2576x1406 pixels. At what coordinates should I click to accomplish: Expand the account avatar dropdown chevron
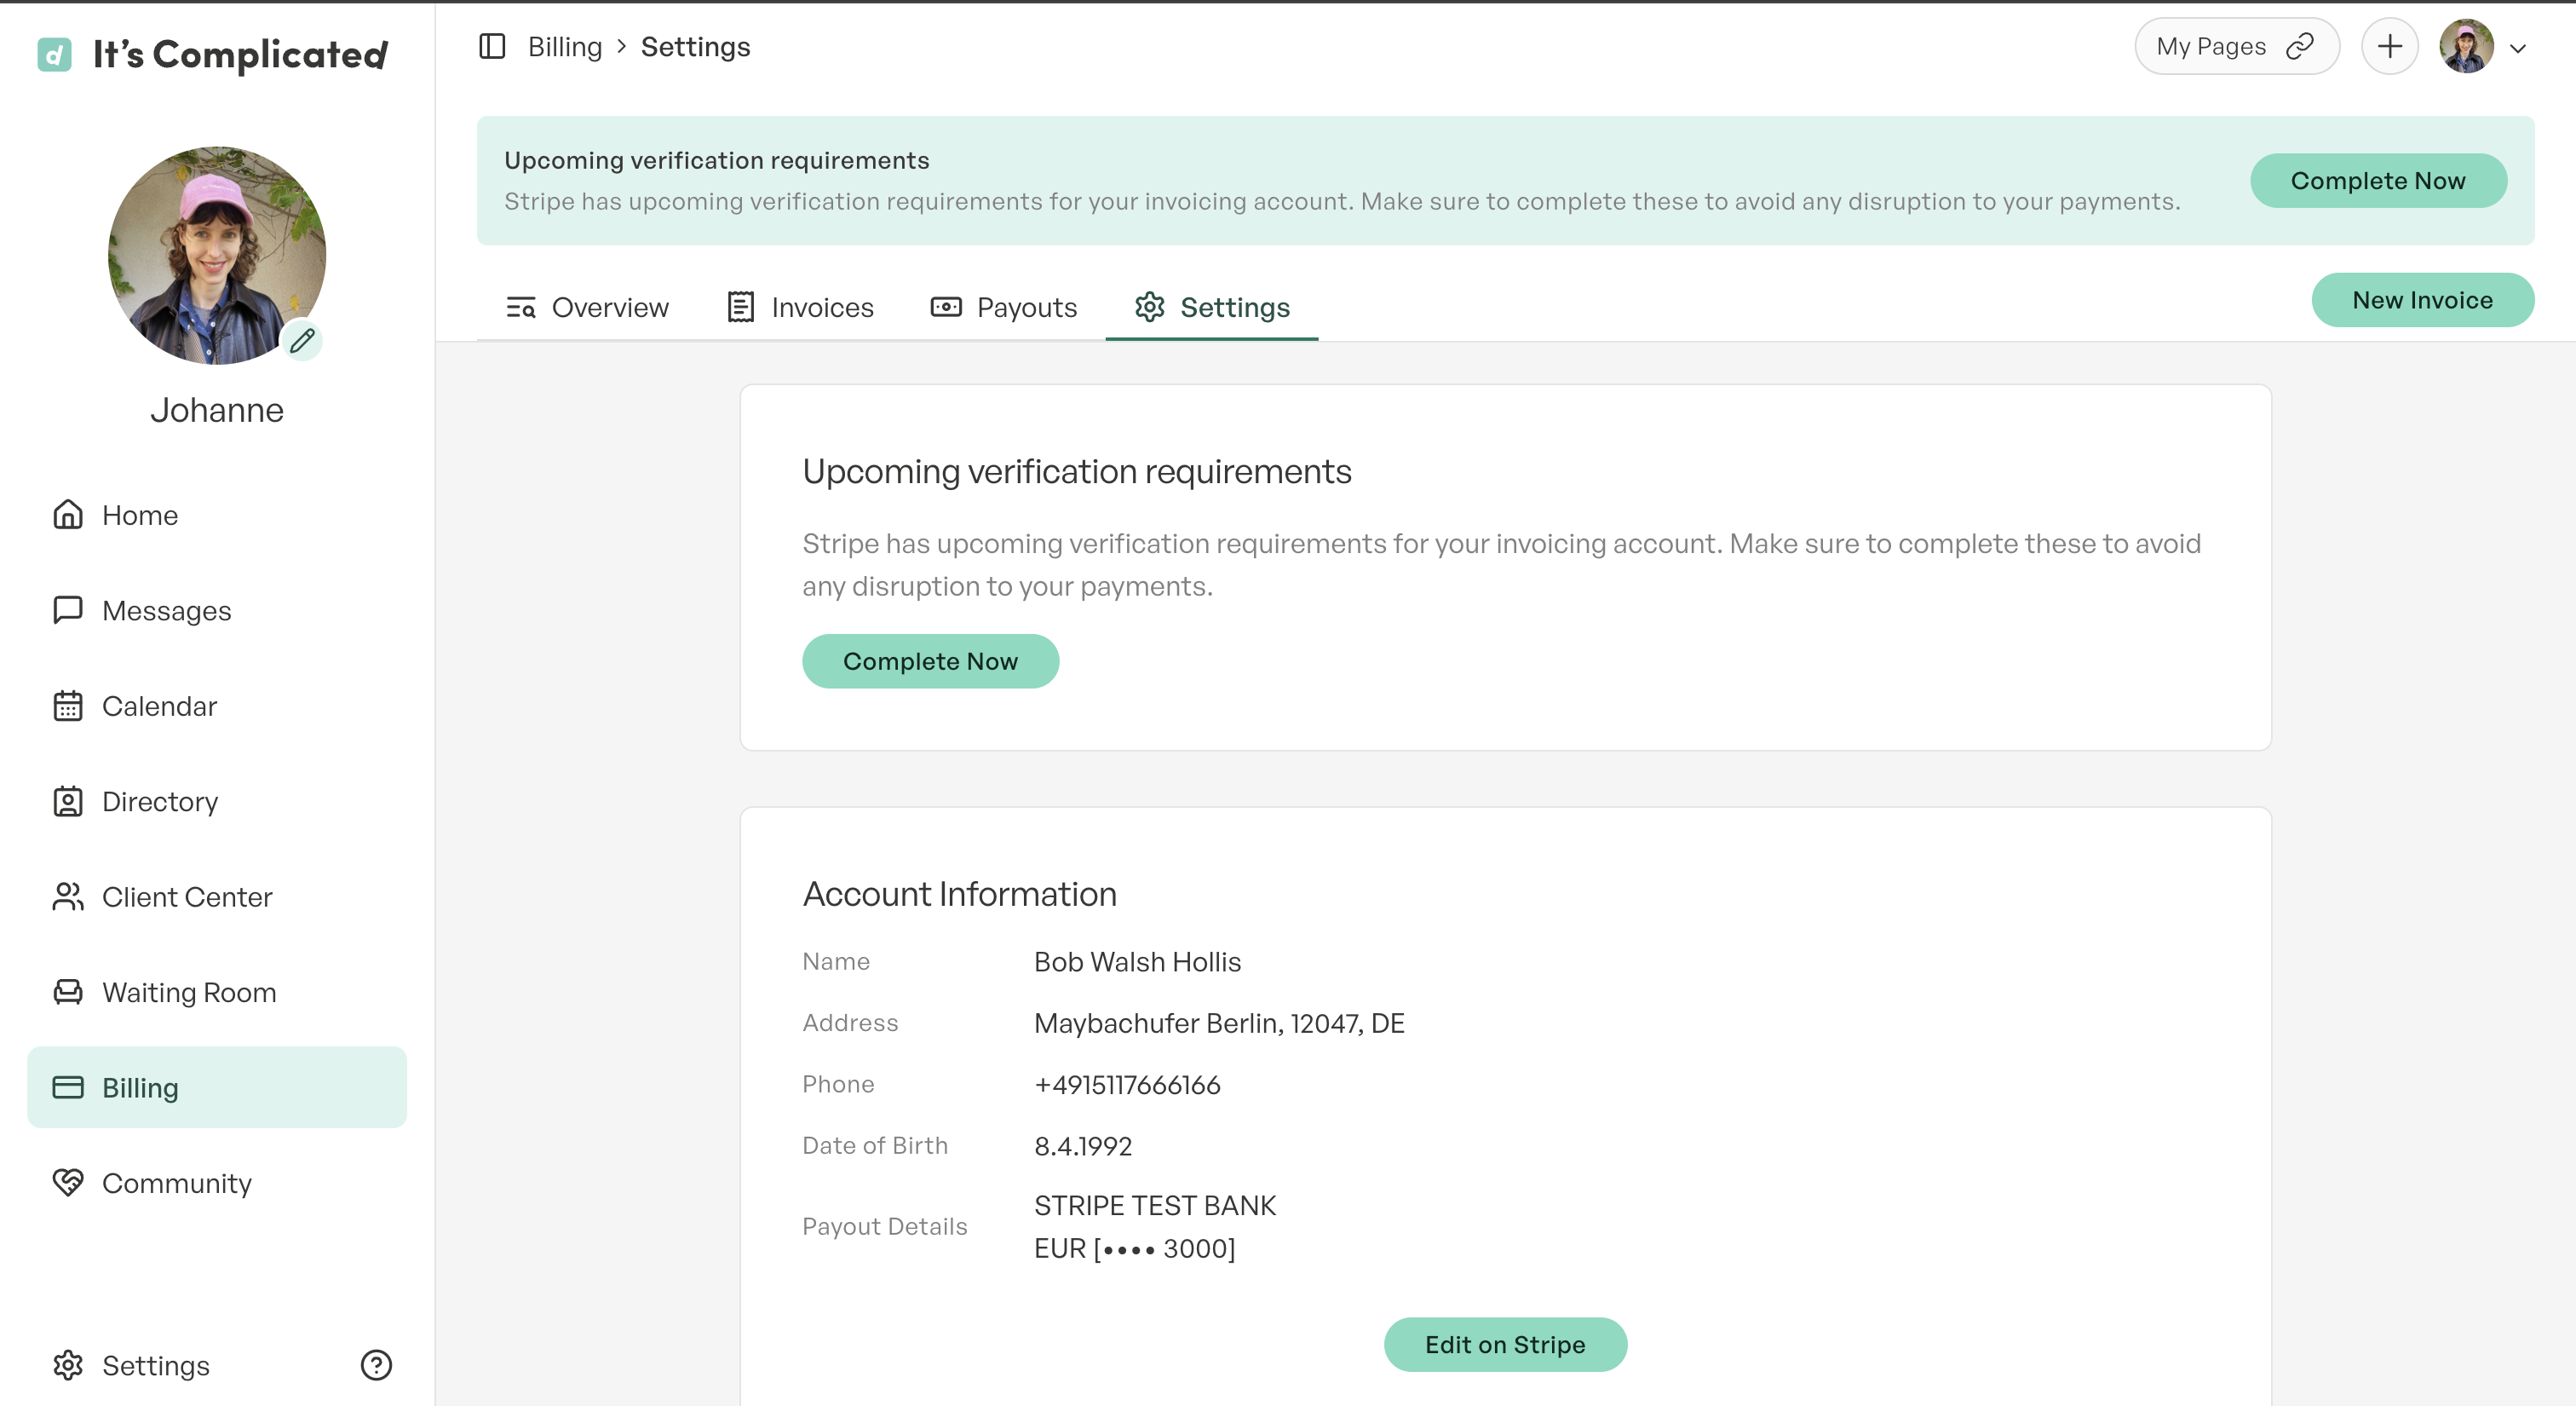[x=2518, y=48]
